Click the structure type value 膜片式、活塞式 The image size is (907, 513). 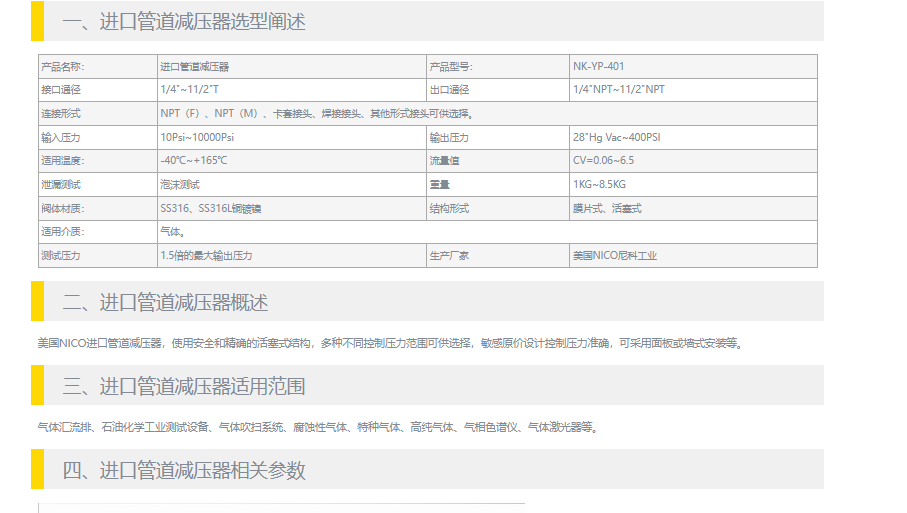pos(607,209)
